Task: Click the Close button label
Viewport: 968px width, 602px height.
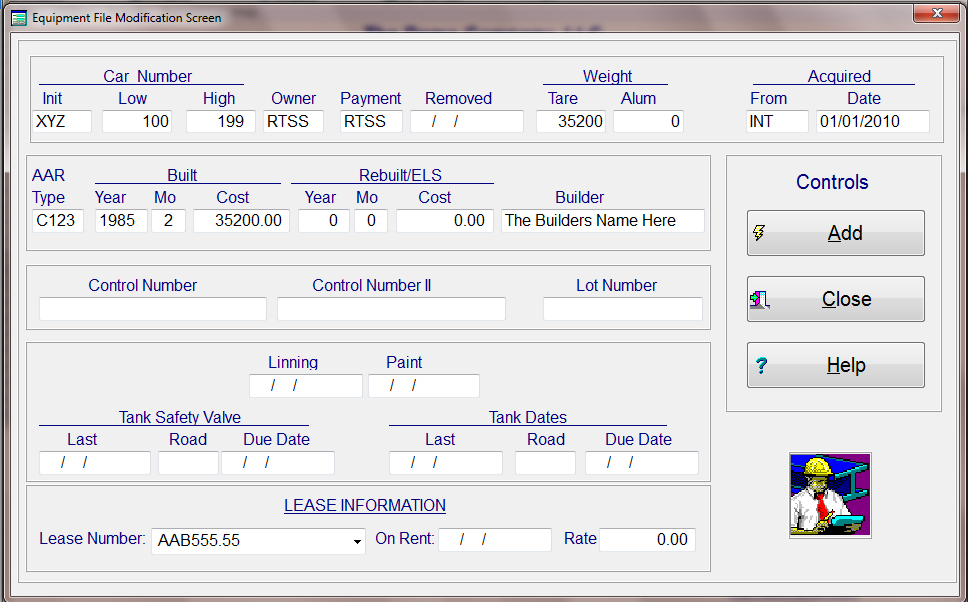Action: click(x=846, y=299)
